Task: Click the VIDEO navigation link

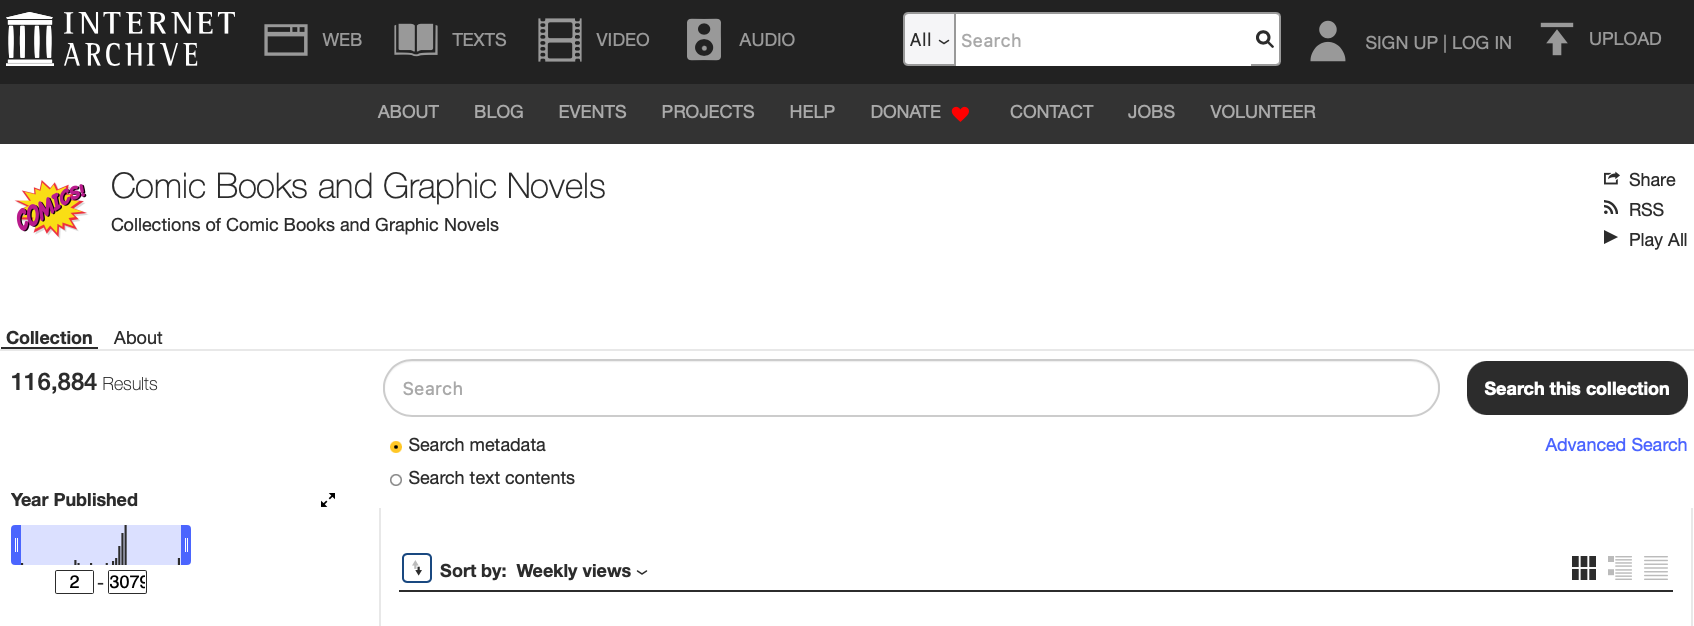Action: pyautogui.click(x=623, y=40)
